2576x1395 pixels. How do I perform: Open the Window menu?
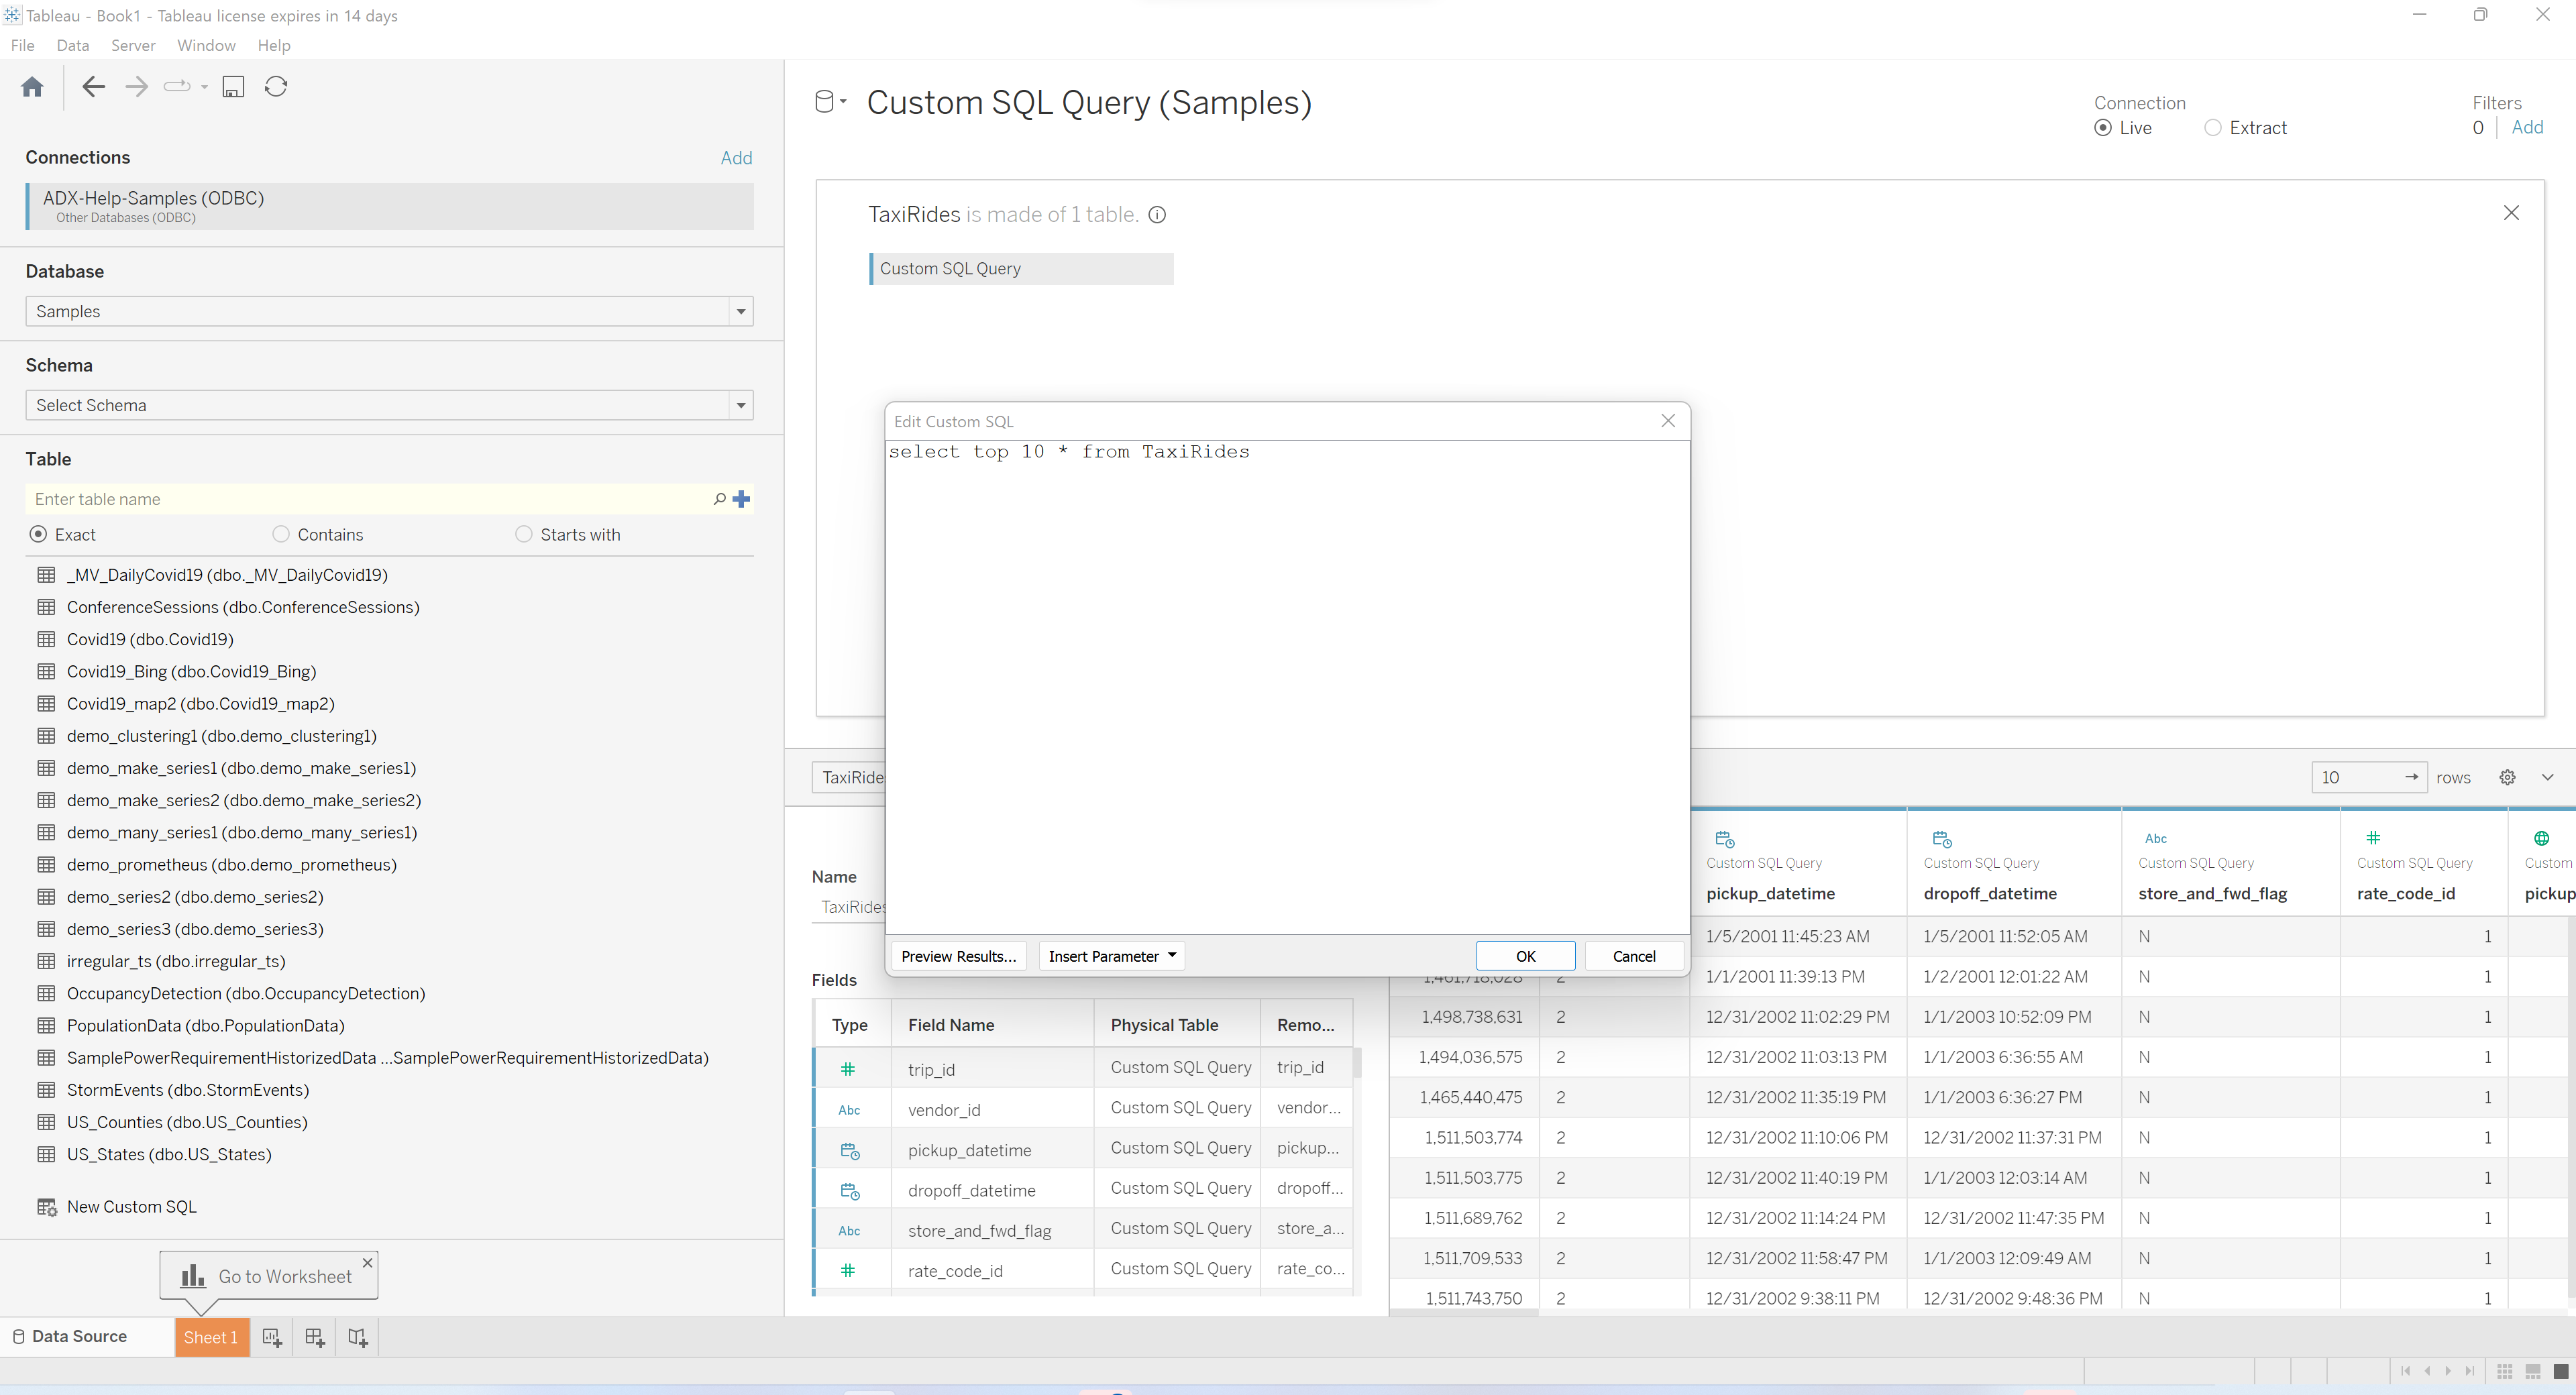[206, 45]
